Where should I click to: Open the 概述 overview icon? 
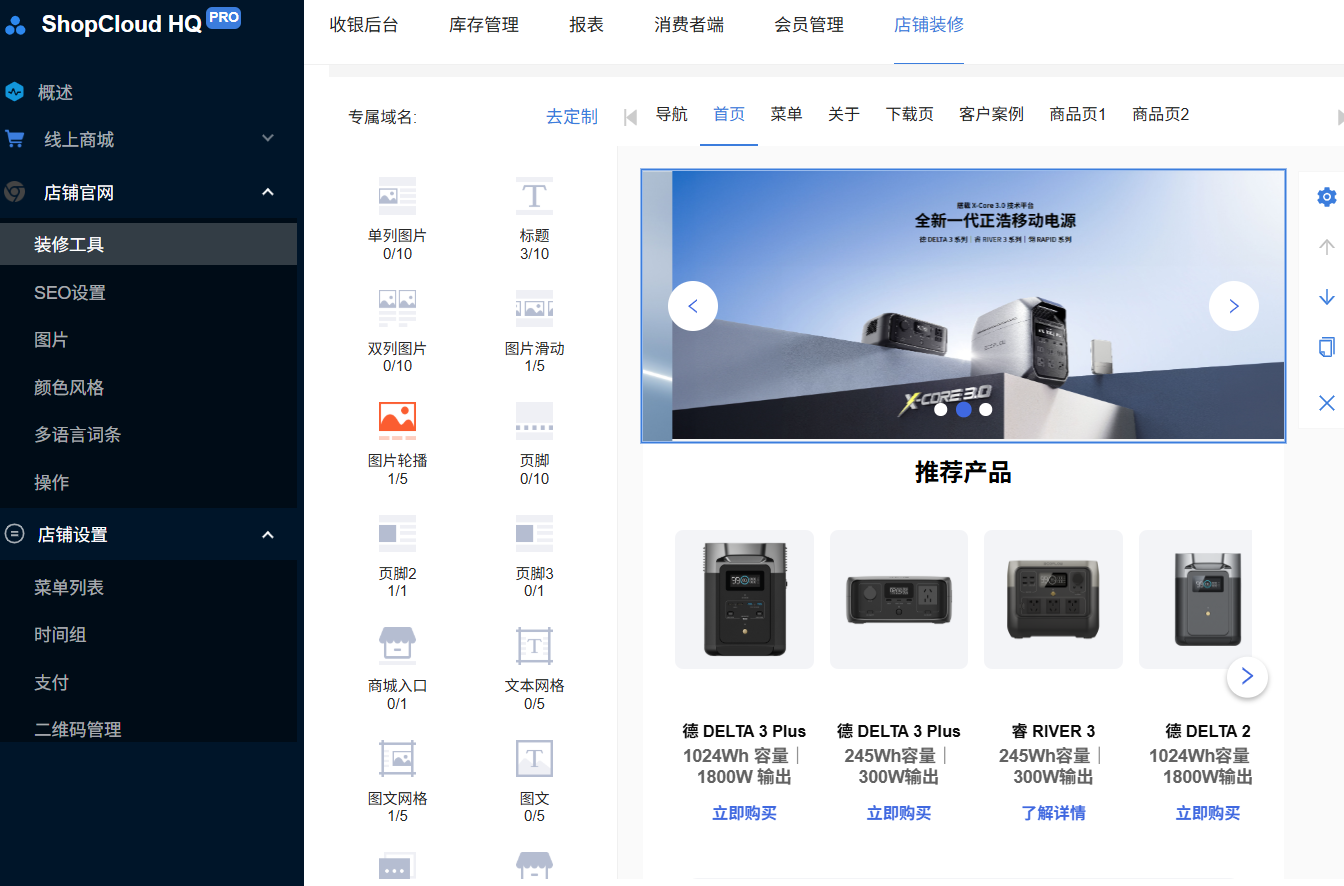14,92
